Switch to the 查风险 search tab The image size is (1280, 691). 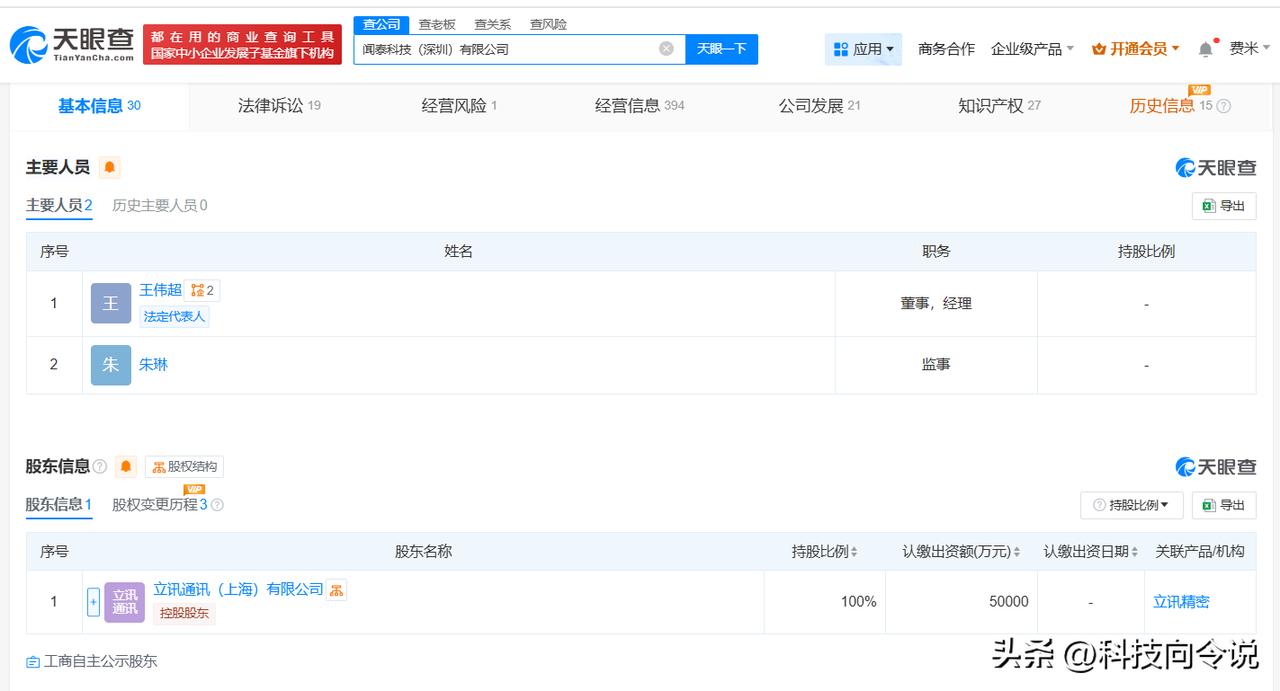548,24
